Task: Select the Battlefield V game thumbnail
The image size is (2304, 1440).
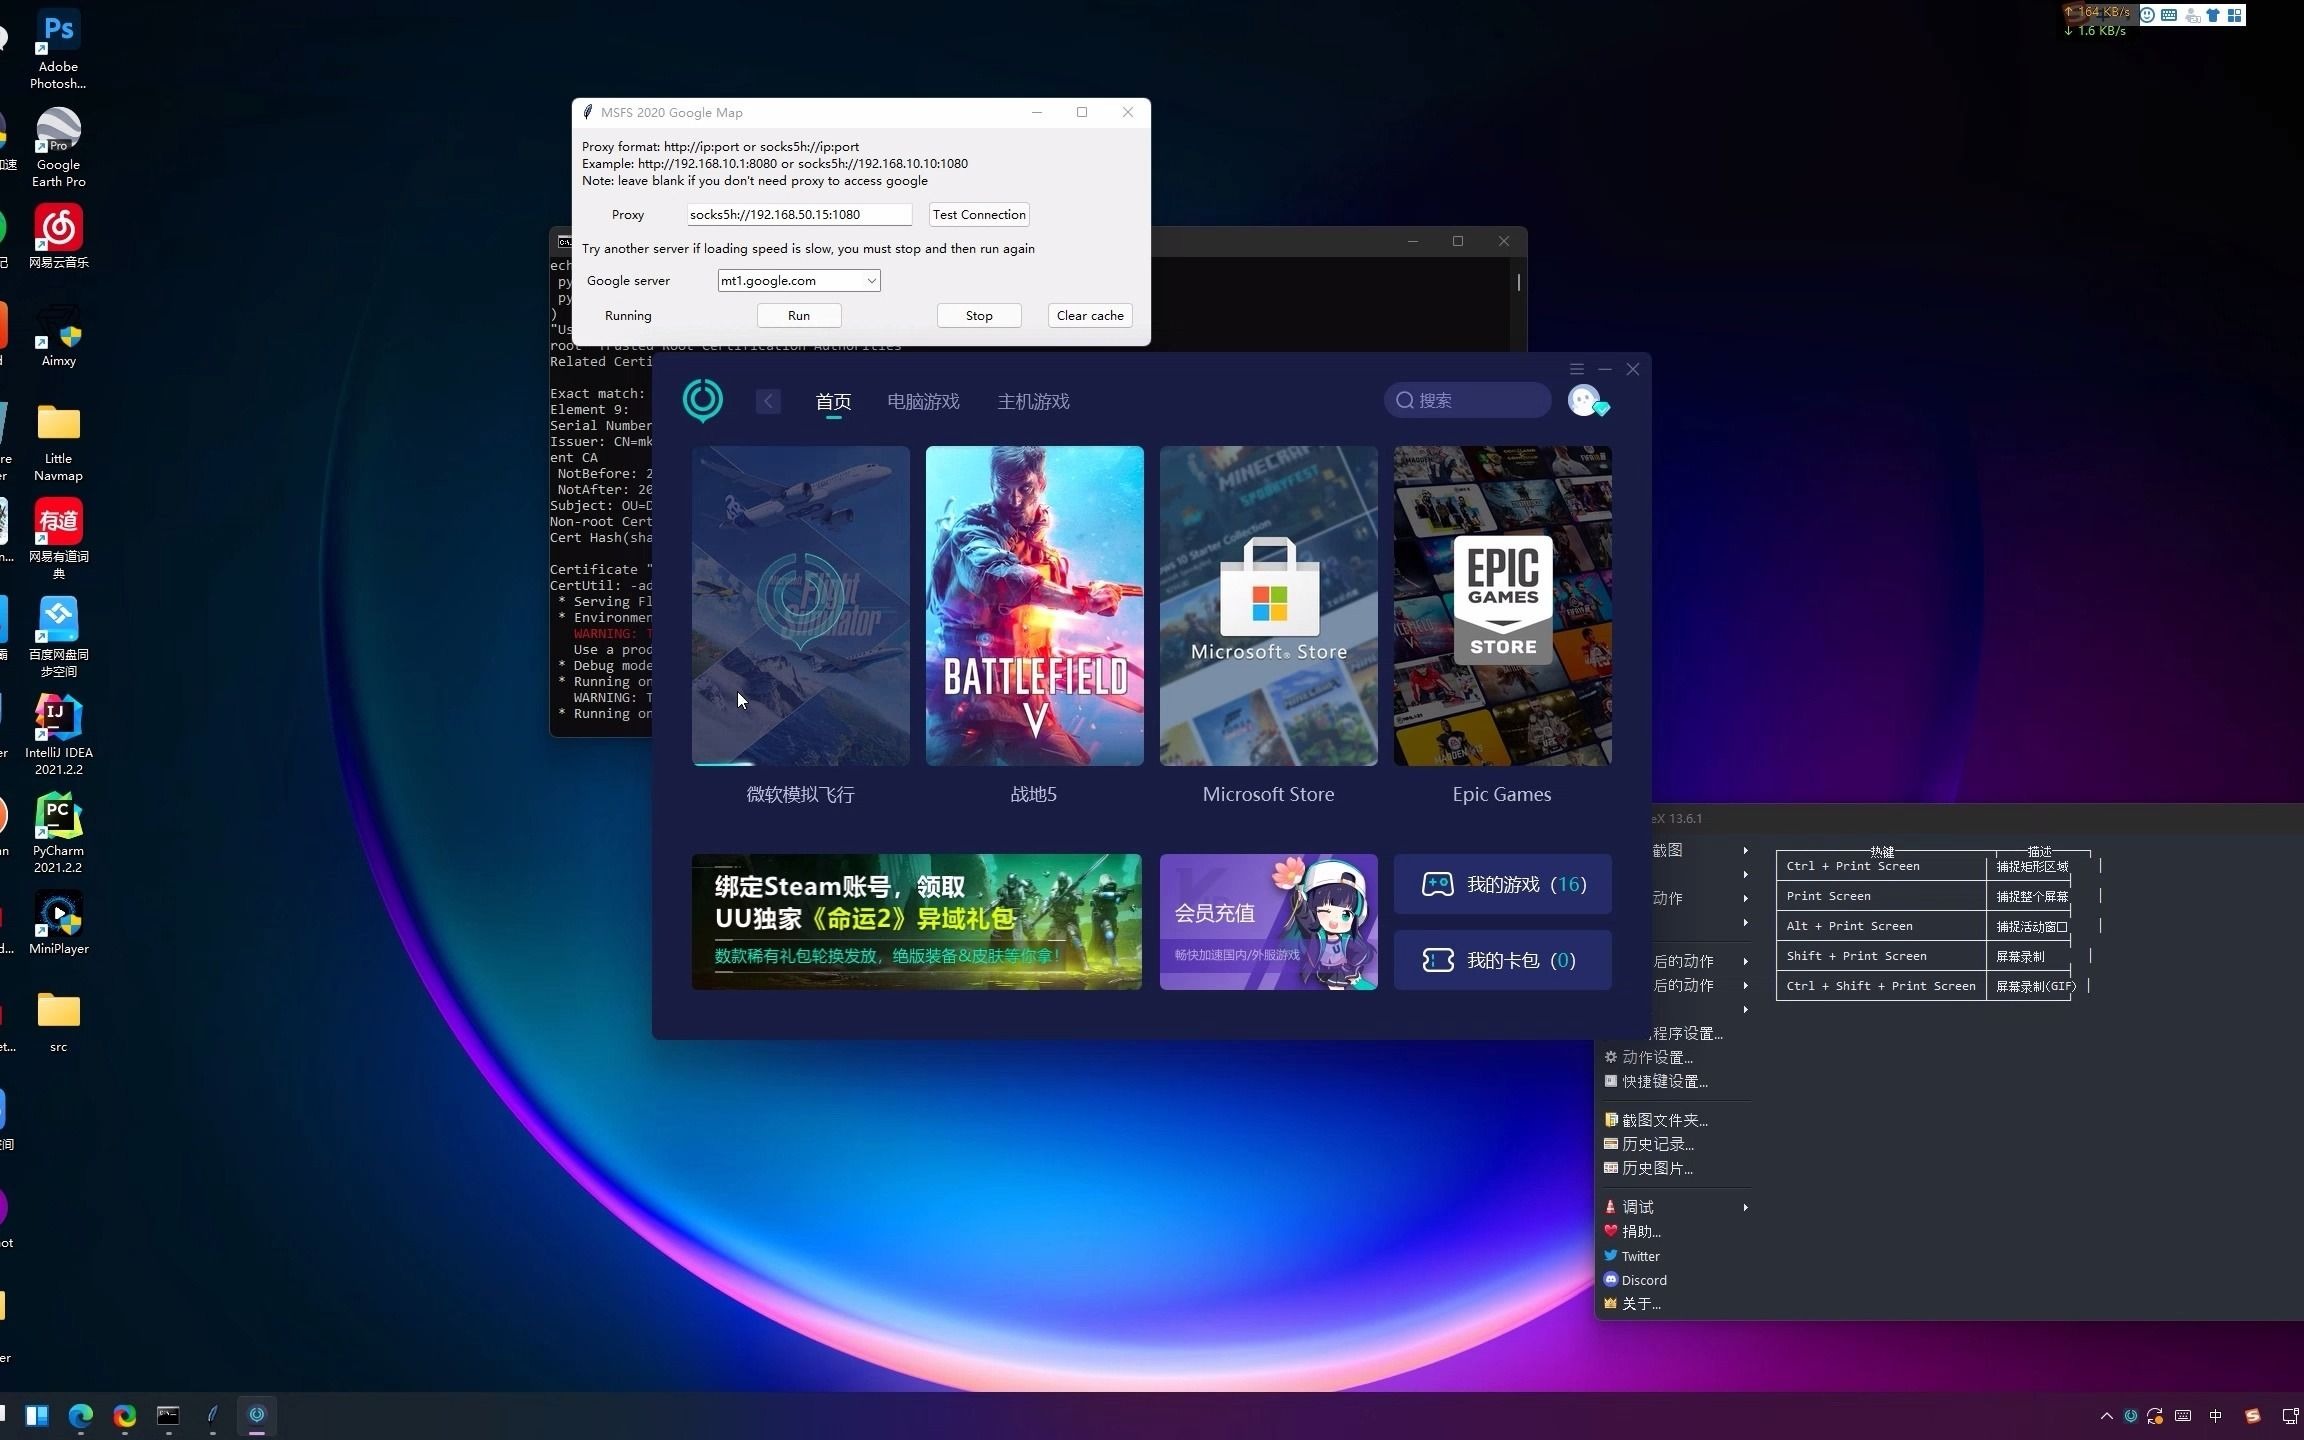Action: pyautogui.click(x=1034, y=606)
